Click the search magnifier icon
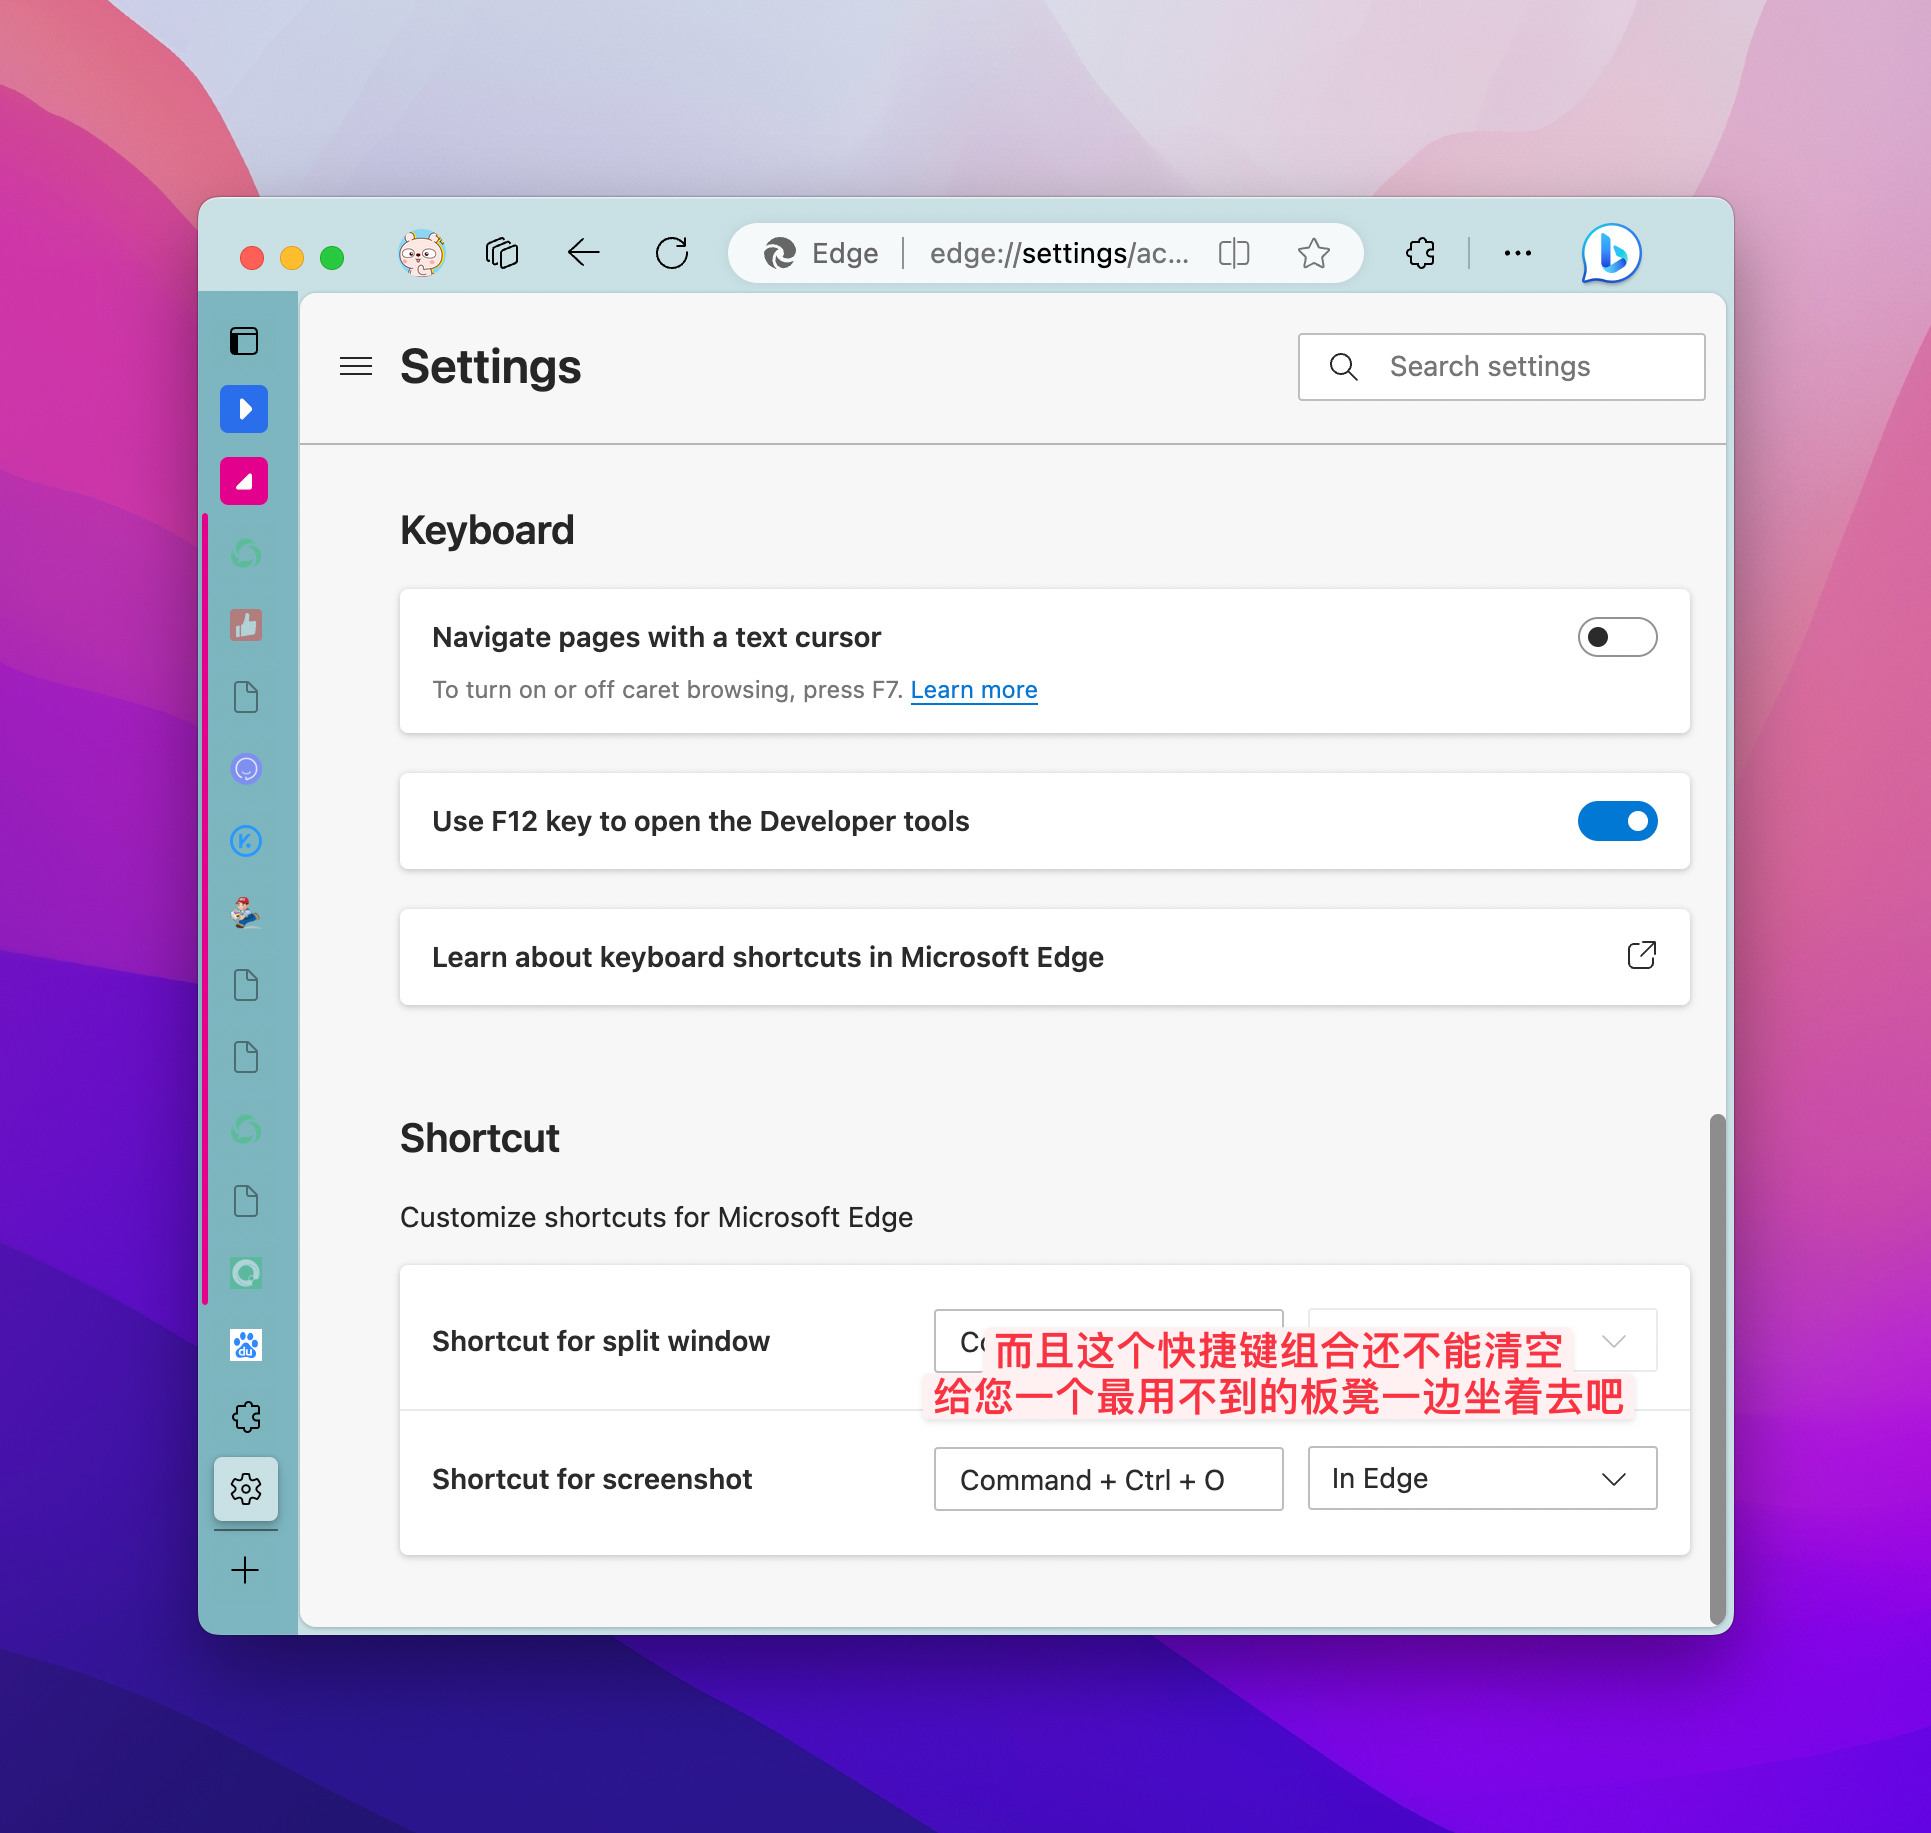 tap(1344, 367)
